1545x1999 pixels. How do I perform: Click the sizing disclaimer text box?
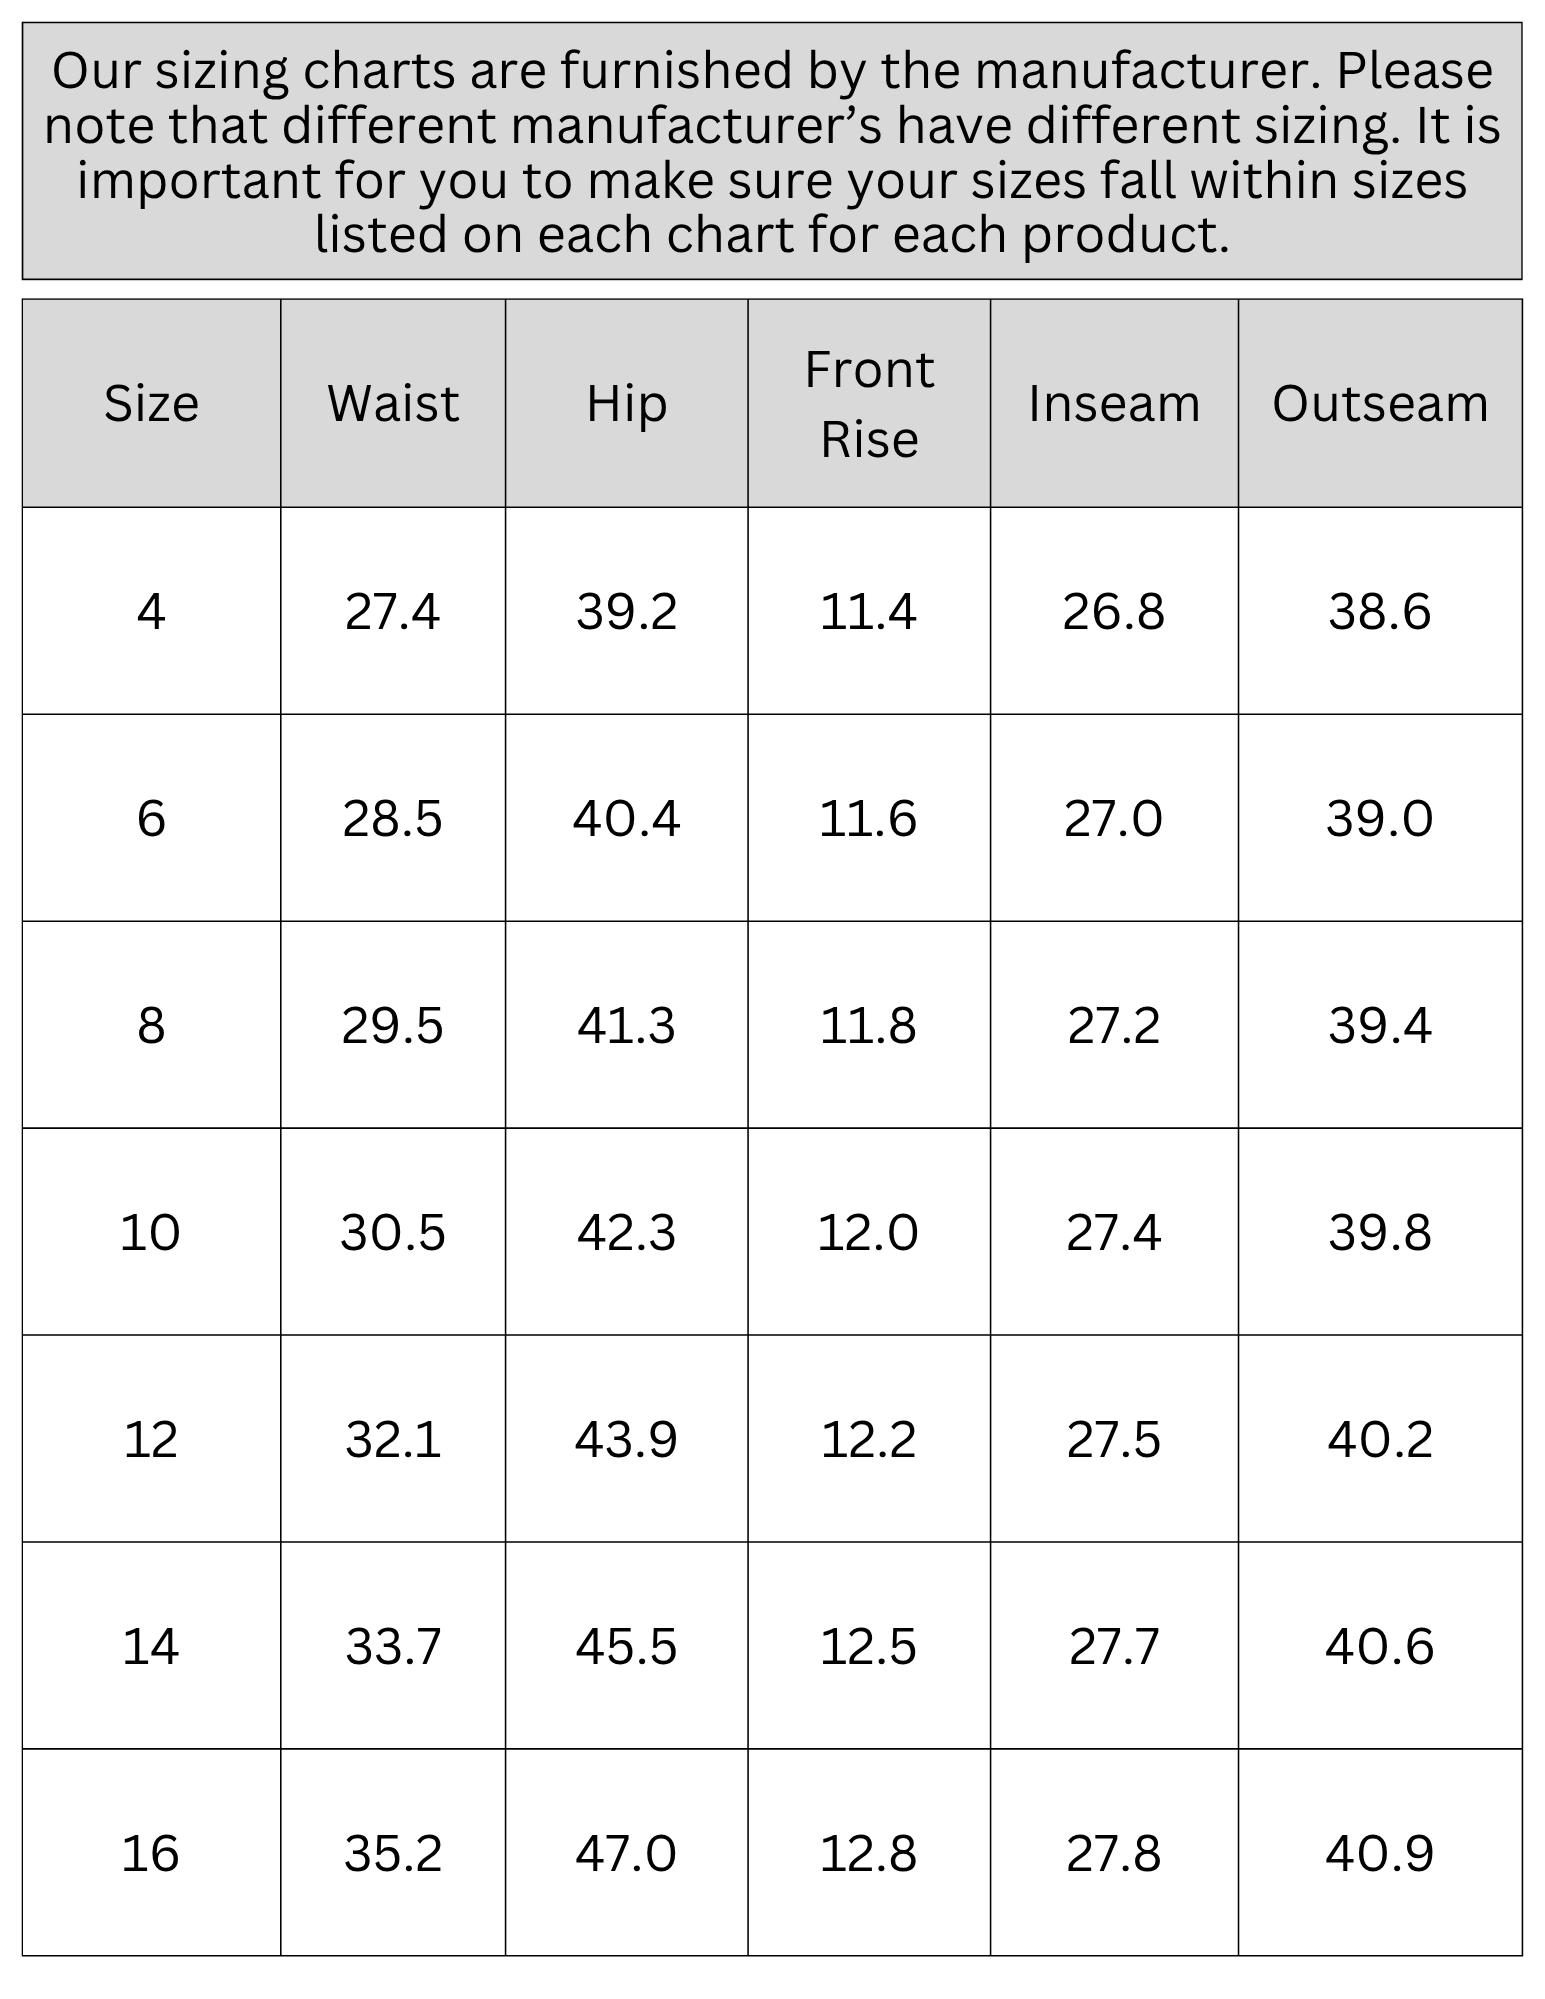click(x=772, y=151)
